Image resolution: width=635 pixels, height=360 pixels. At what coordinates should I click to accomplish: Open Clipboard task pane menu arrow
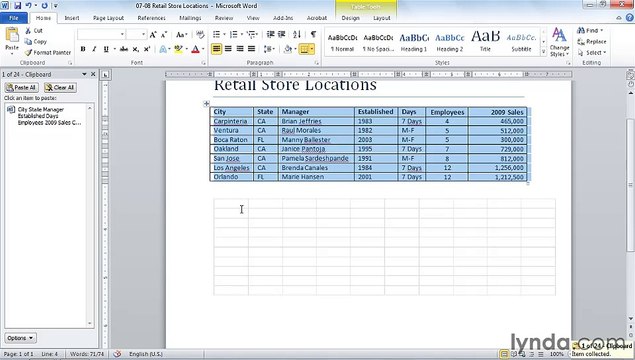click(x=84, y=75)
